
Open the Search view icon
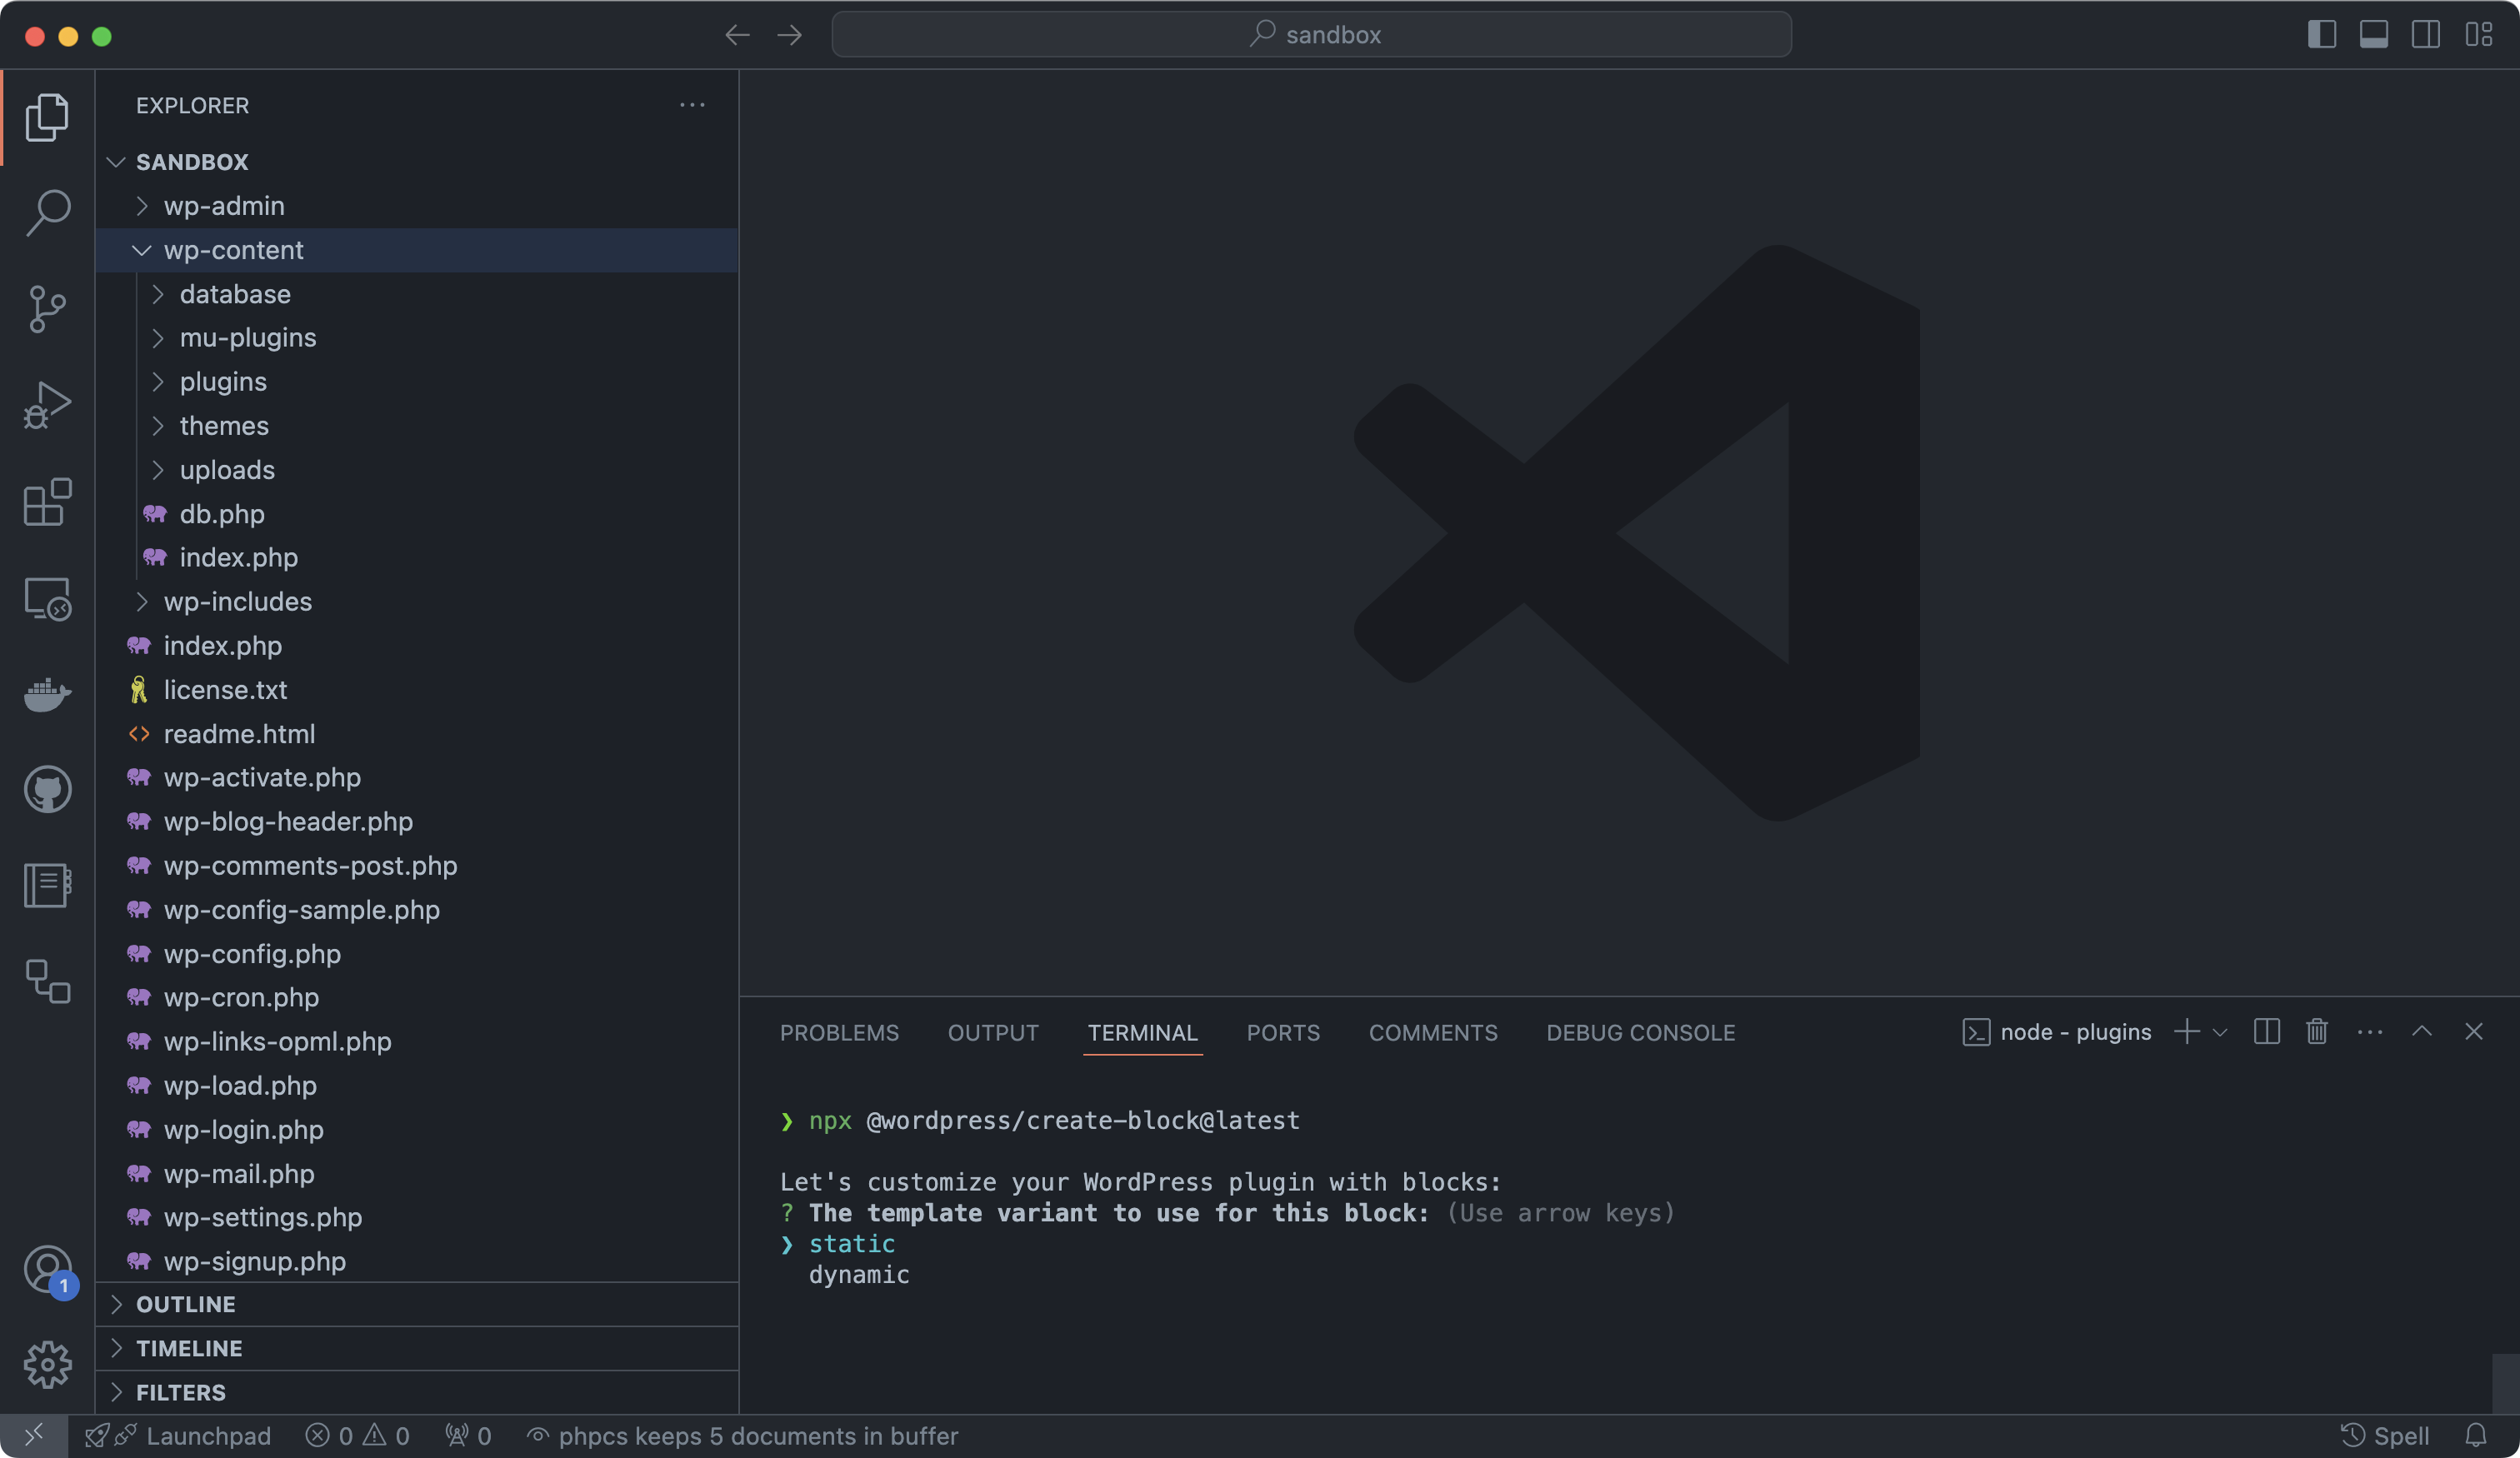point(47,213)
